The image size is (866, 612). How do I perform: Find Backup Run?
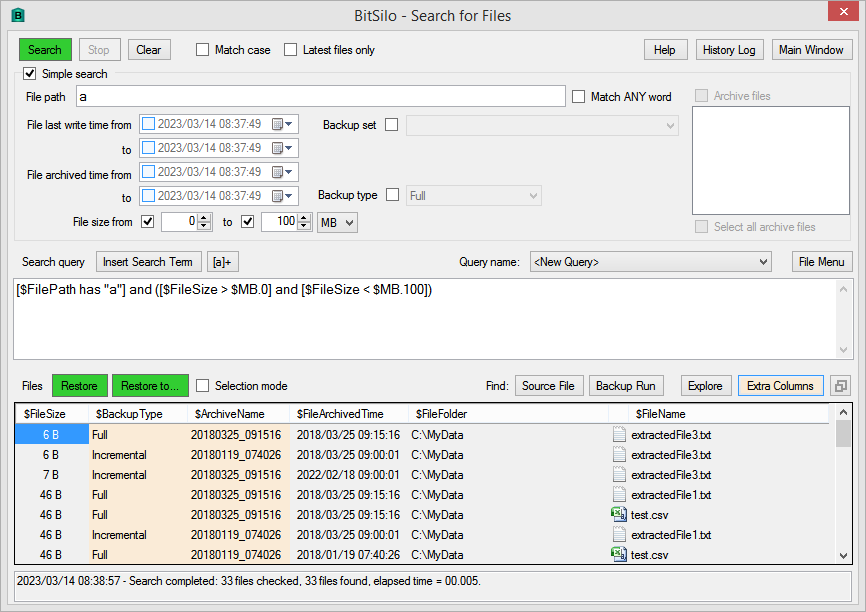626,386
